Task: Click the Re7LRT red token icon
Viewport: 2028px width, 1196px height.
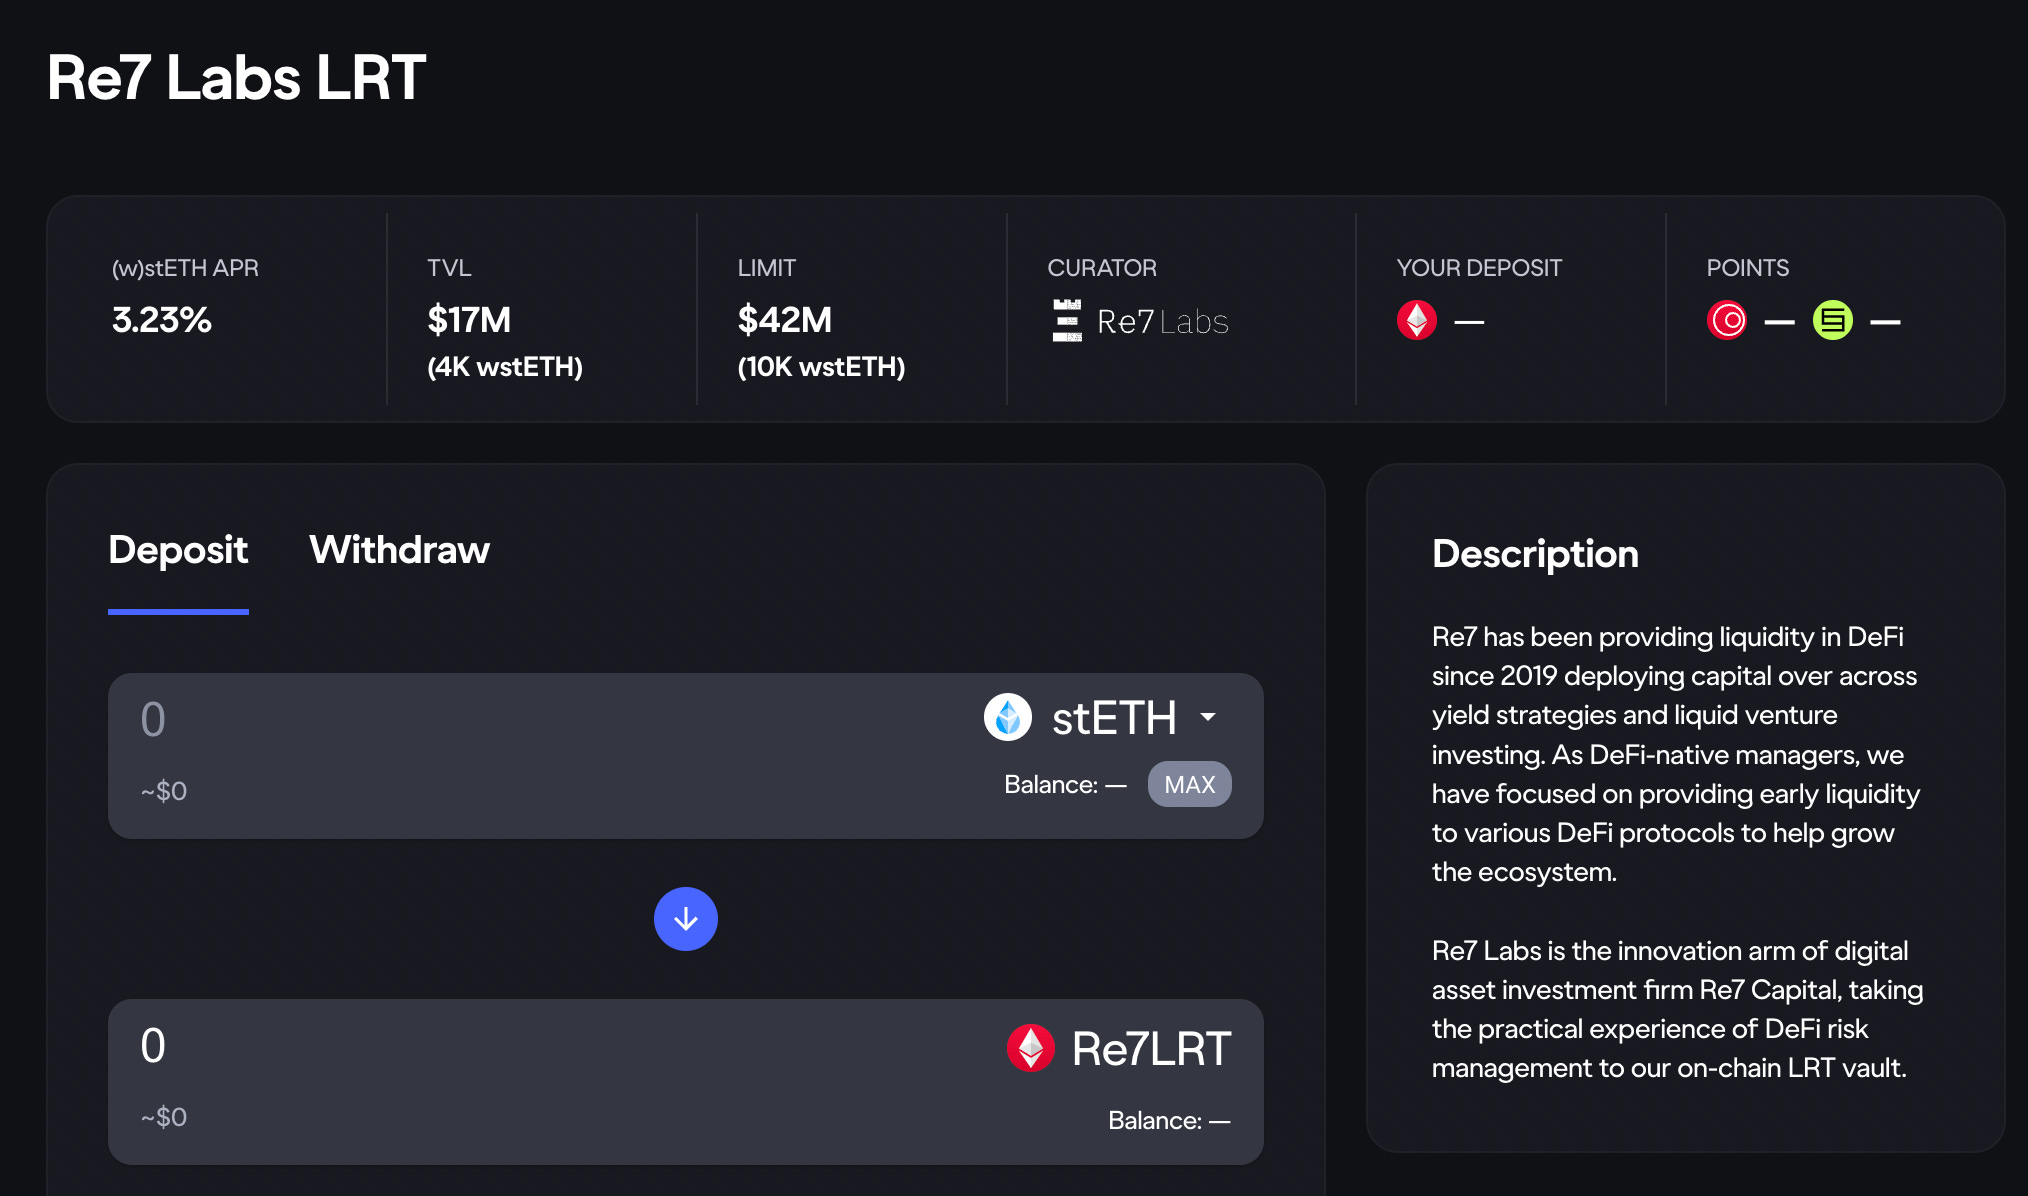Action: click(1030, 1048)
